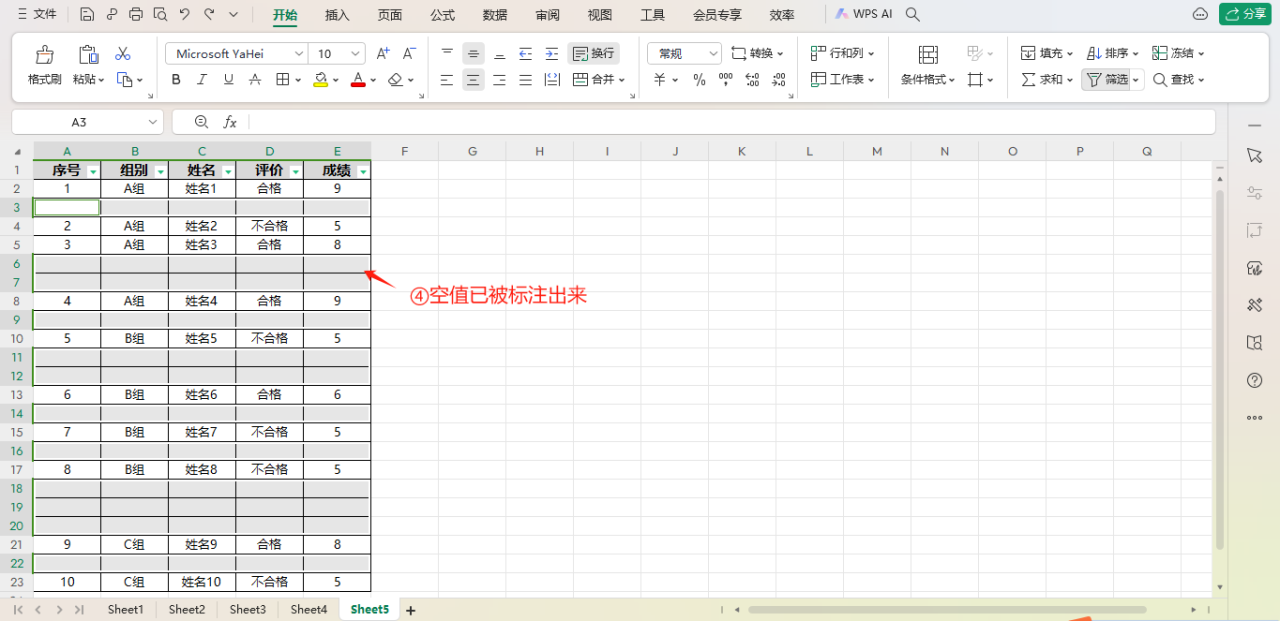Open the 插入 (Insert) ribbon tab
Viewport: 1280px width, 621px height.
coord(338,15)
